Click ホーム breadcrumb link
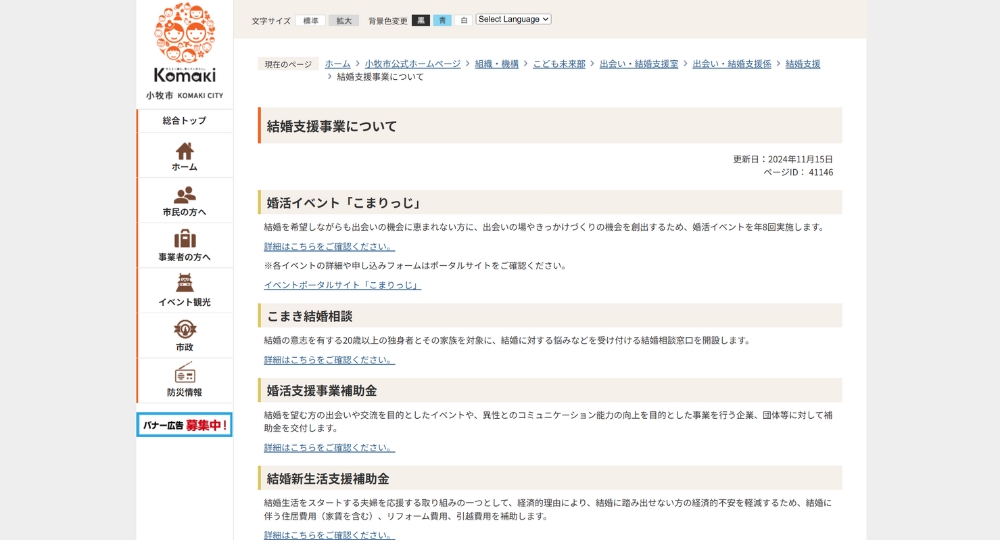 point(337,64)
